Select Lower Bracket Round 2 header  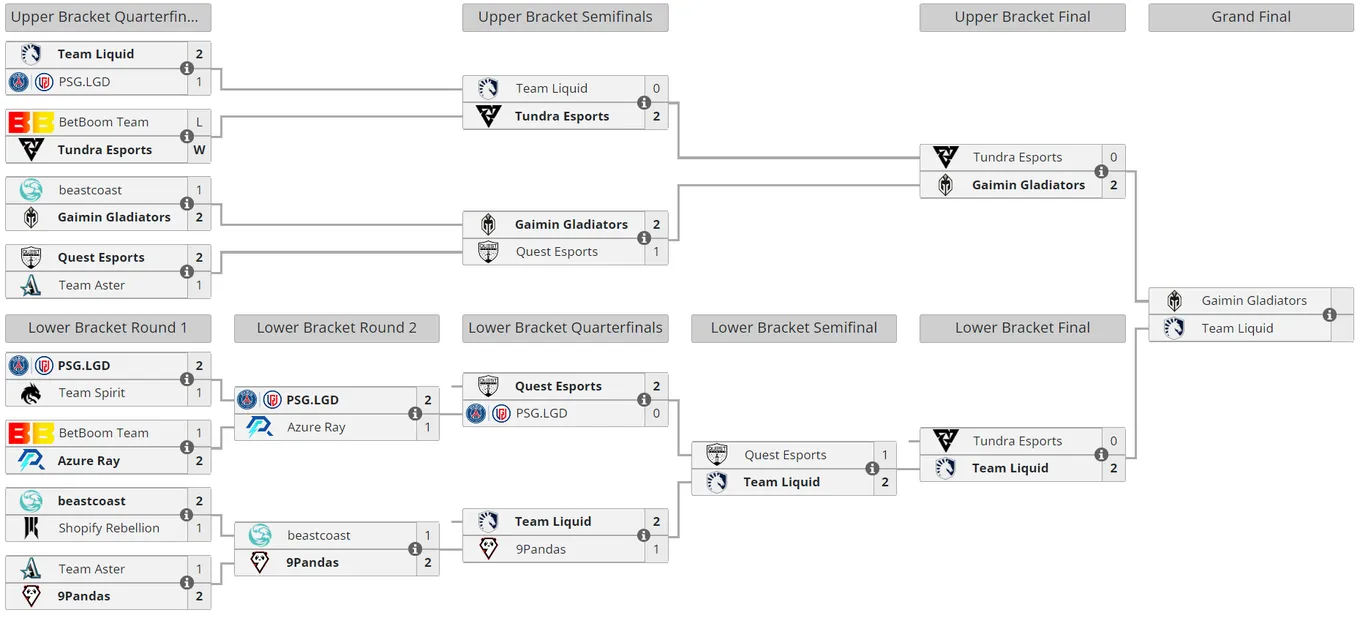click(337, 328)
